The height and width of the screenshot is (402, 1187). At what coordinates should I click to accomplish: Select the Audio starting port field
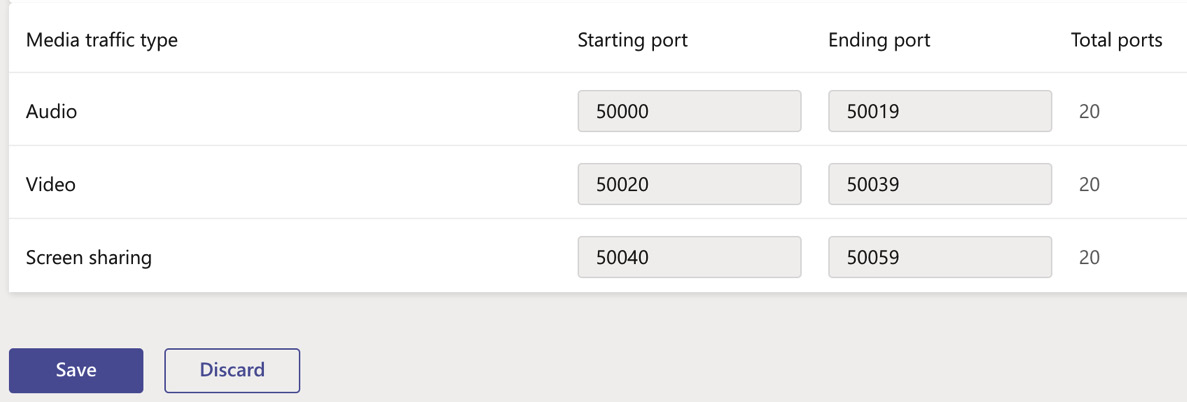[689, 111]
